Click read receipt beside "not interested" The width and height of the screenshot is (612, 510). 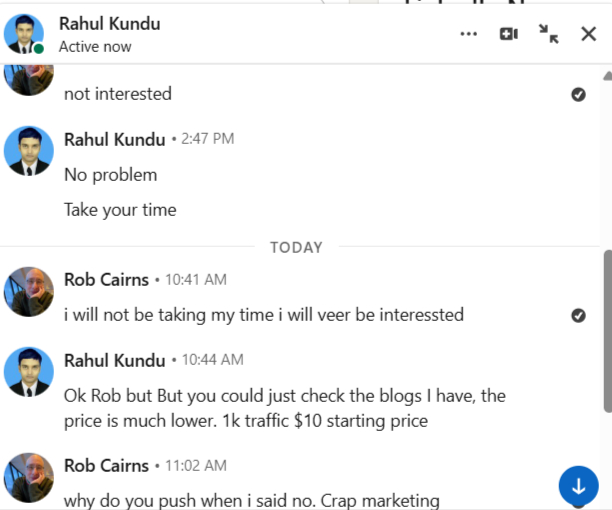pyautogui.click(x=578, y=94)
